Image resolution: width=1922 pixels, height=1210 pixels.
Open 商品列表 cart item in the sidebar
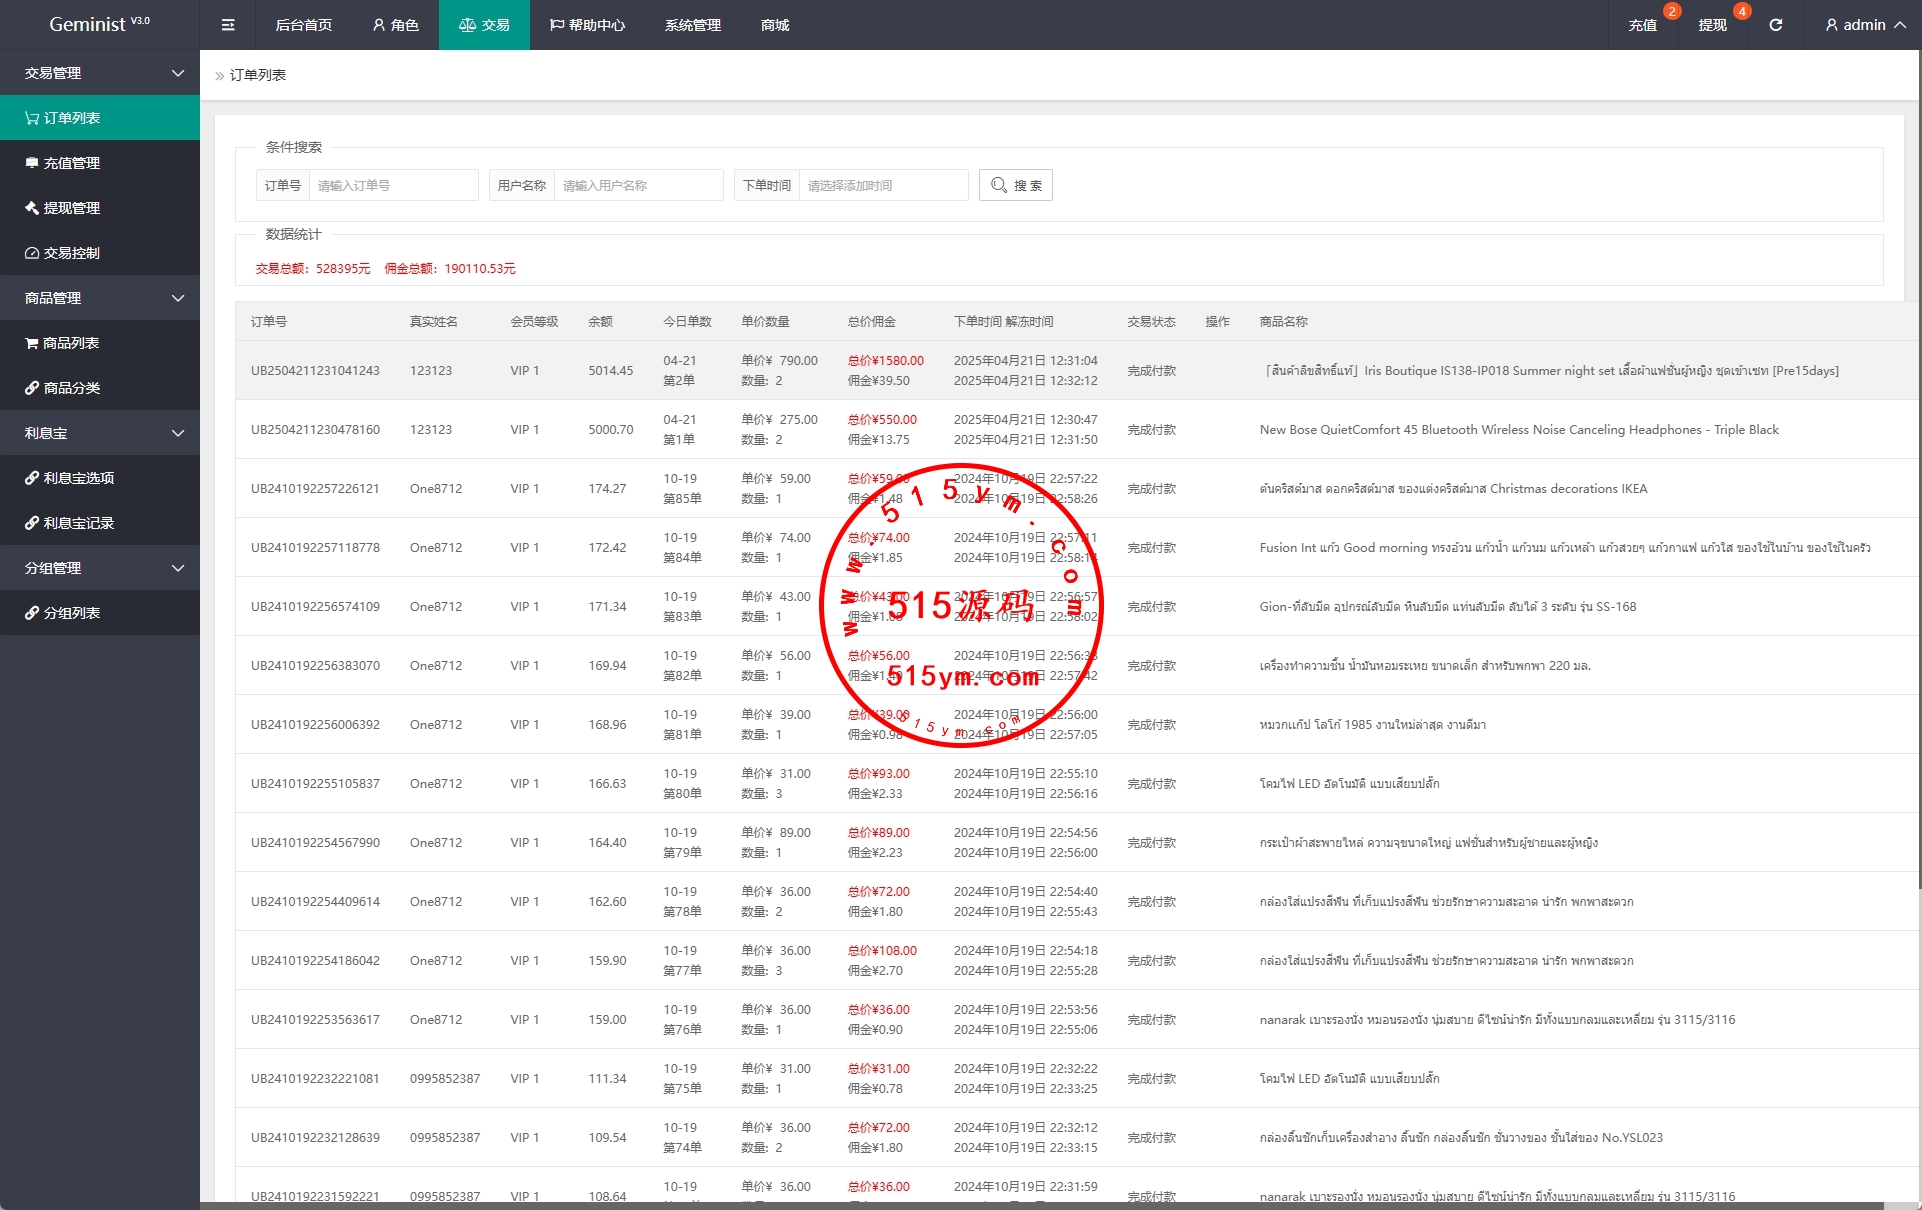click(x=70, y=343)
